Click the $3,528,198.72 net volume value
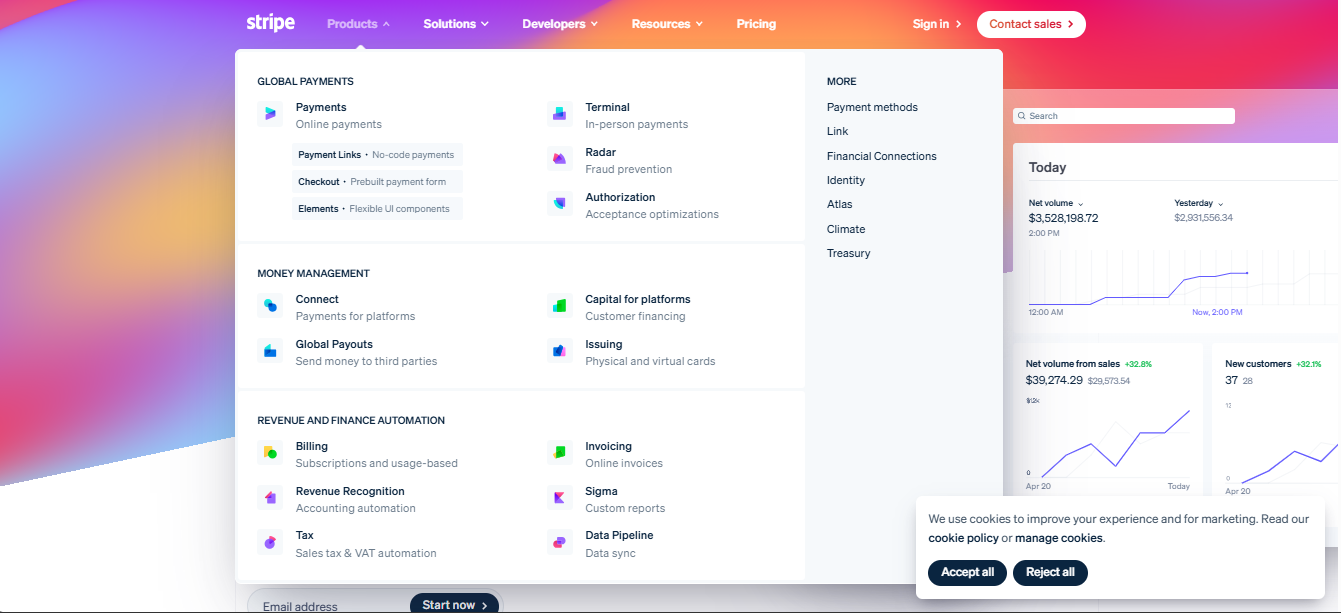Viewport: 1341px width, 613px height. tap(1063, 218)
